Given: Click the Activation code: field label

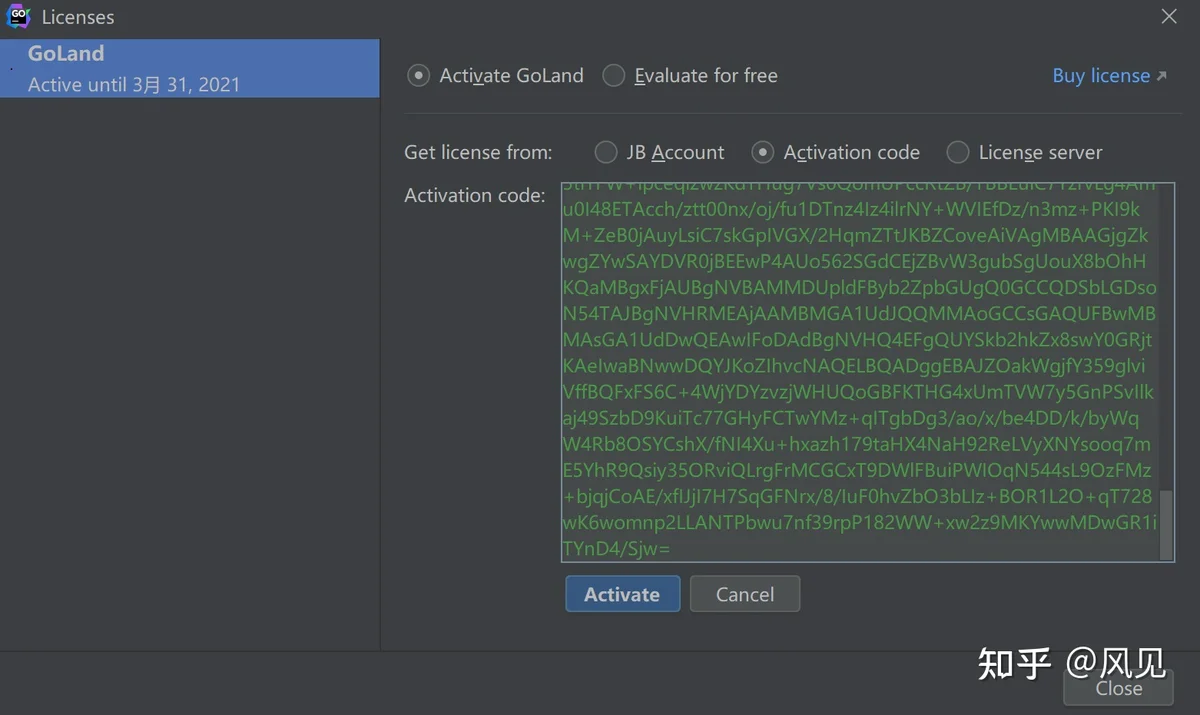Looking at the screenshot, I should [x=475, y=195].
